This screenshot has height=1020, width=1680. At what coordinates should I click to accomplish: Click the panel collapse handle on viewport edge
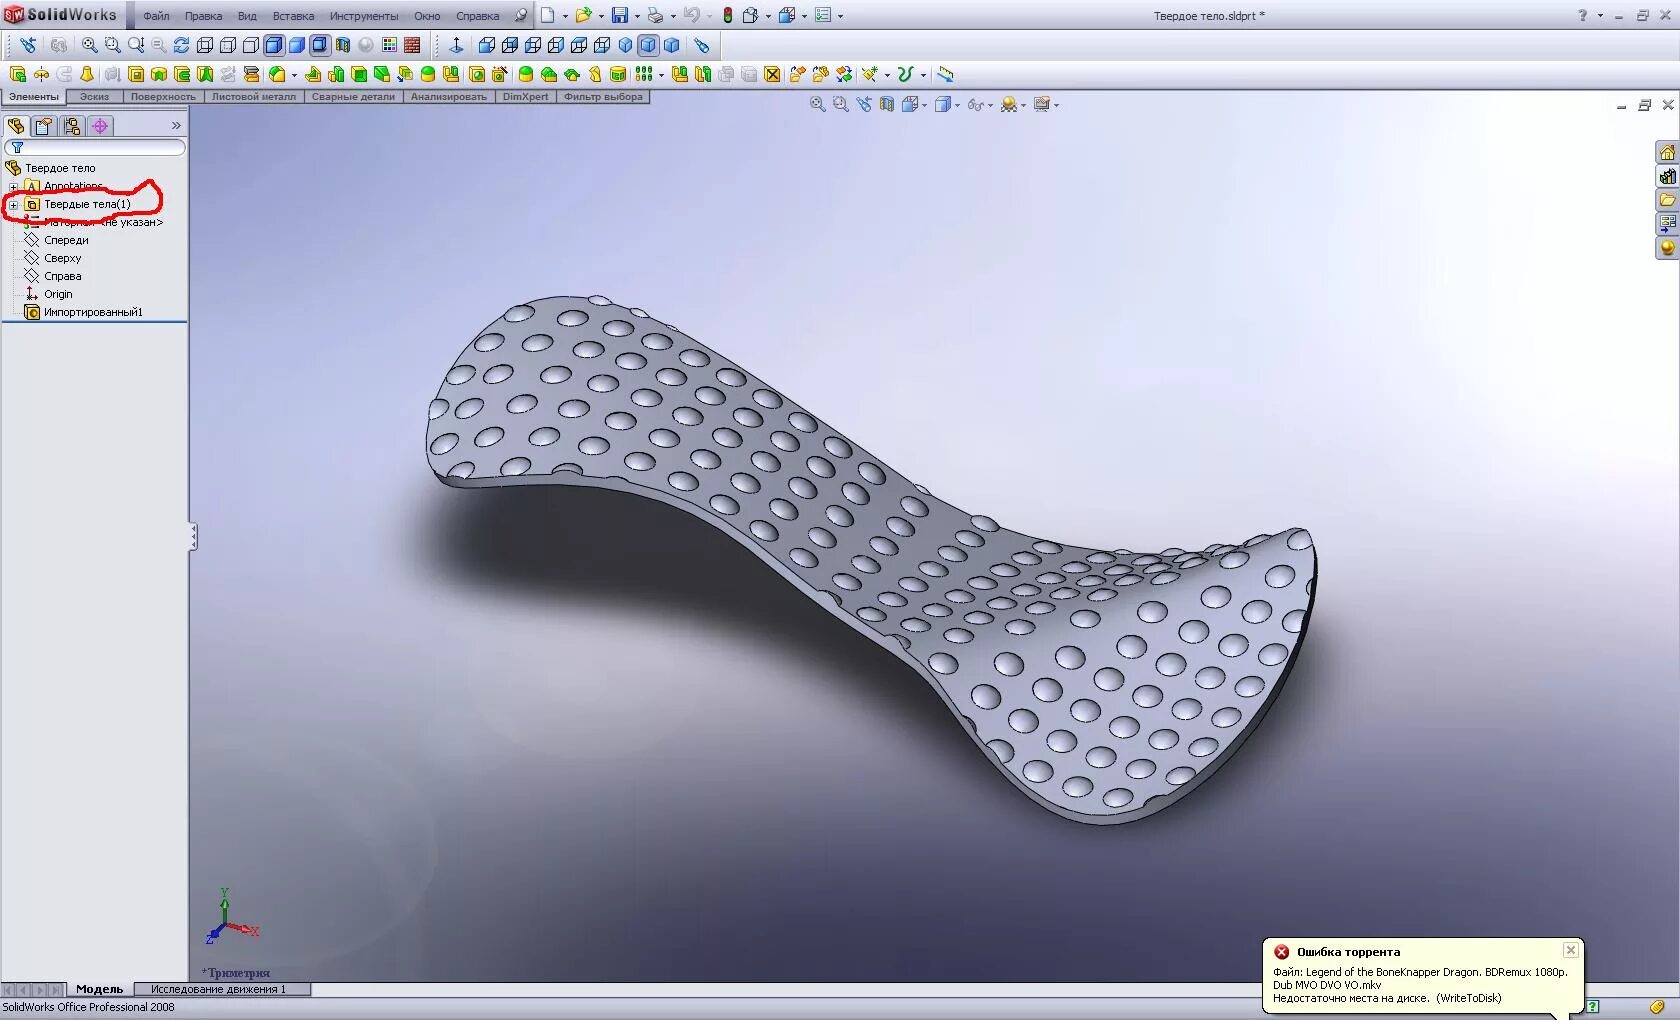pyautogui.click(x=193, y=537)
